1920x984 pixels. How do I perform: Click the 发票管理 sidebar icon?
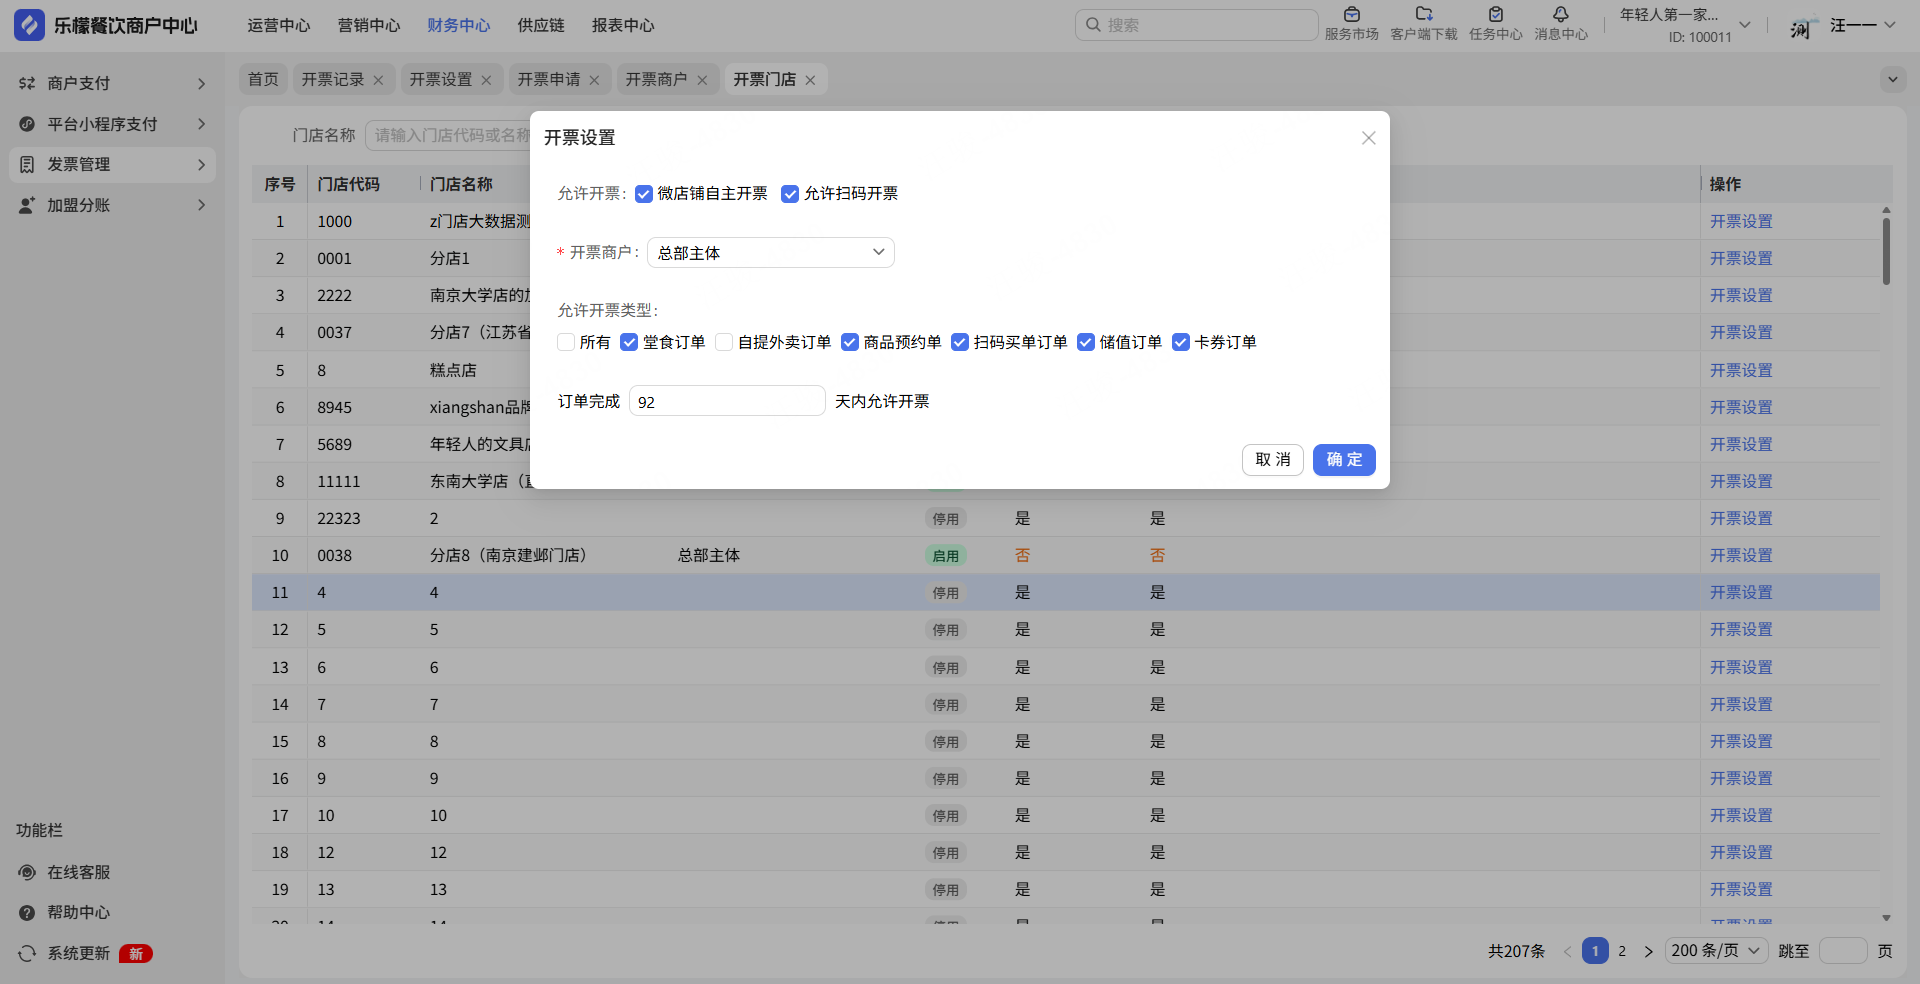(x=27, y=164)
